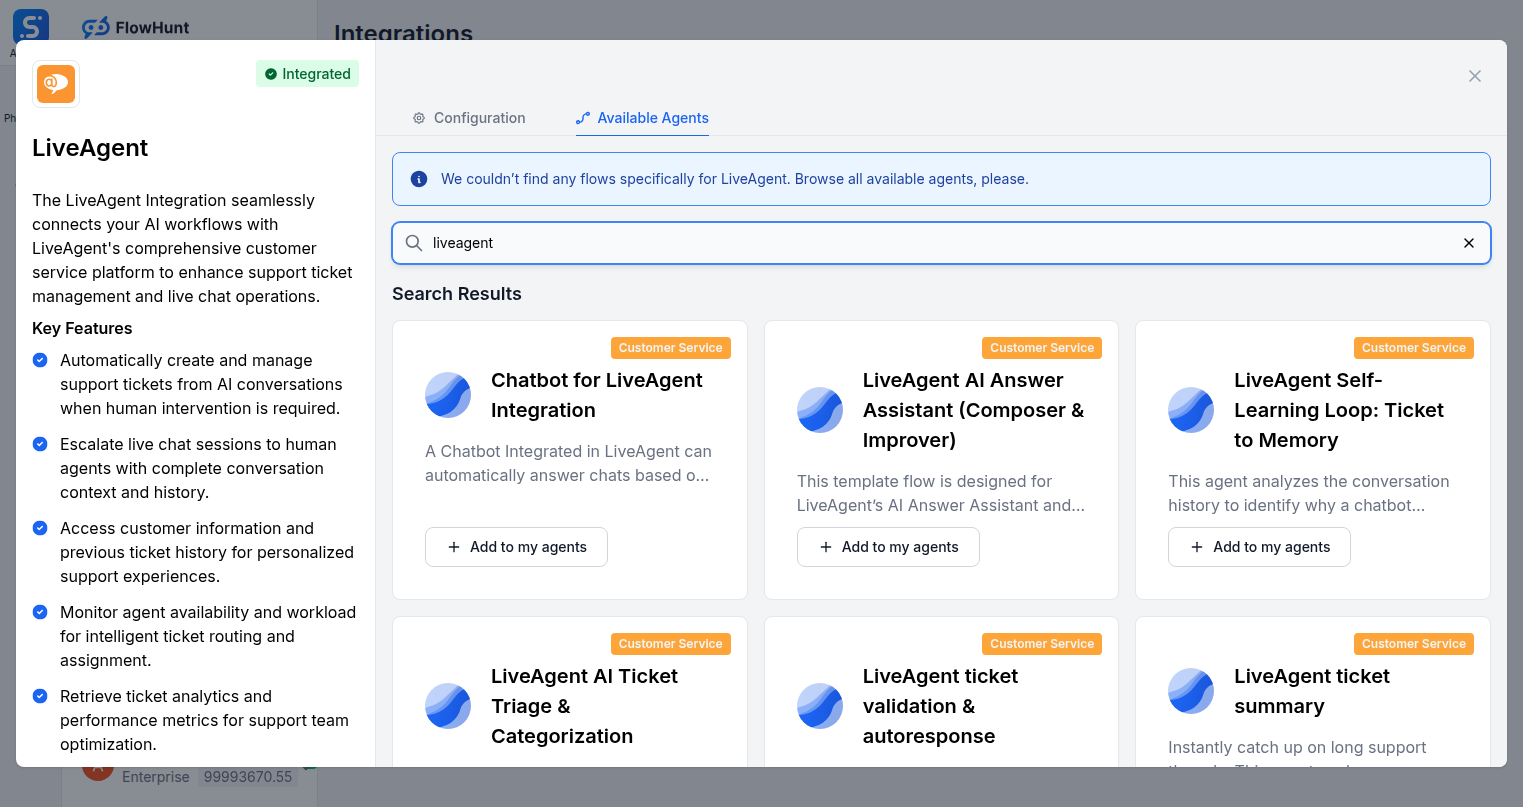Click the Integrated status badge

pos(307,73)
